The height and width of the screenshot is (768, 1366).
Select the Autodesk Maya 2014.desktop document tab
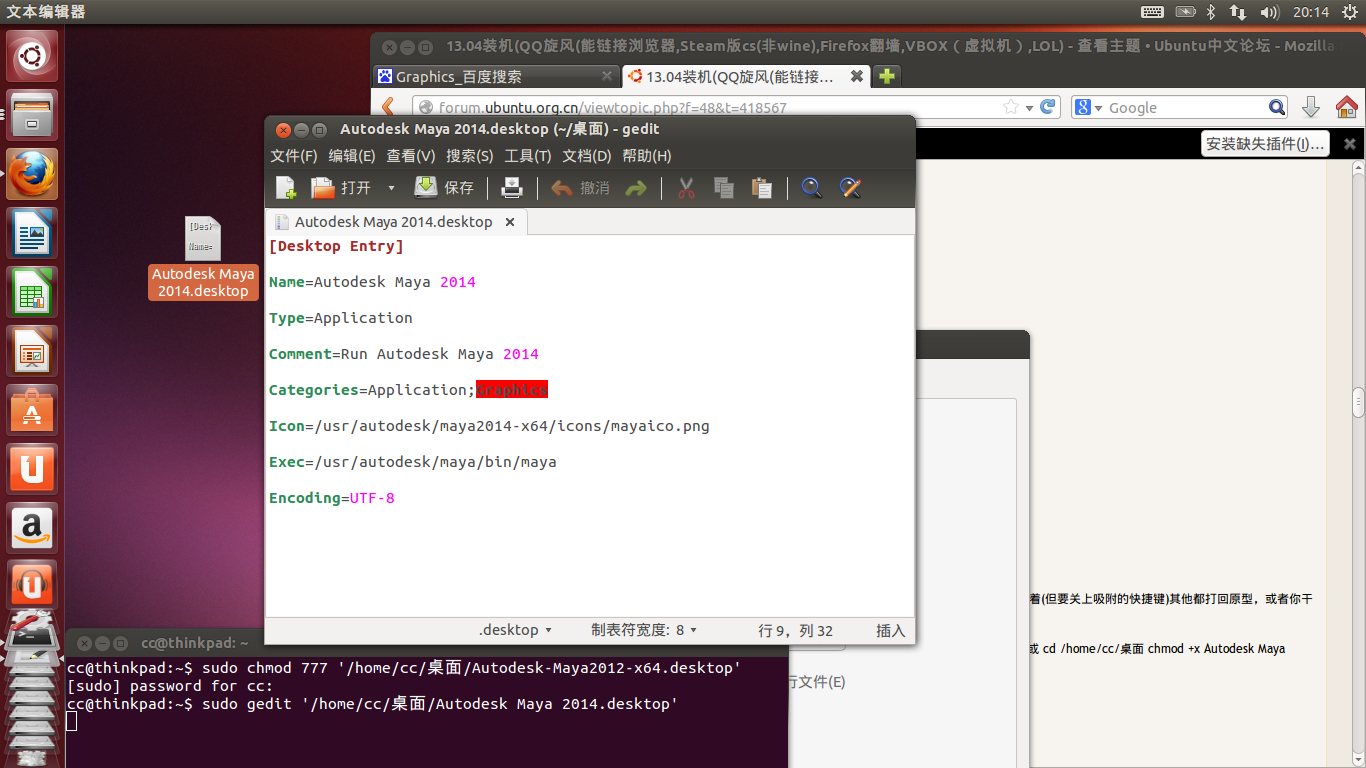(394, 222)
